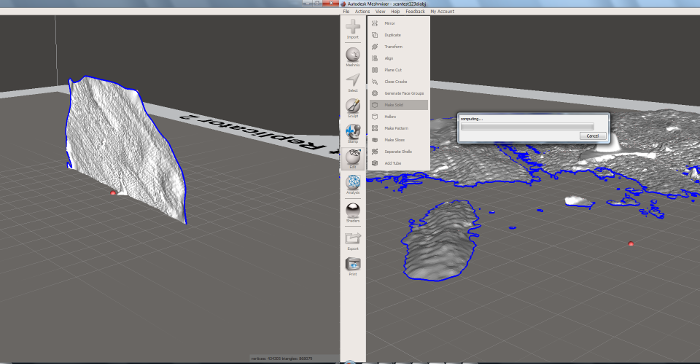The height and width of the screenshot is (364, 700).
Task: Open the Analysis tool
Action: click(x=353, y=183)
